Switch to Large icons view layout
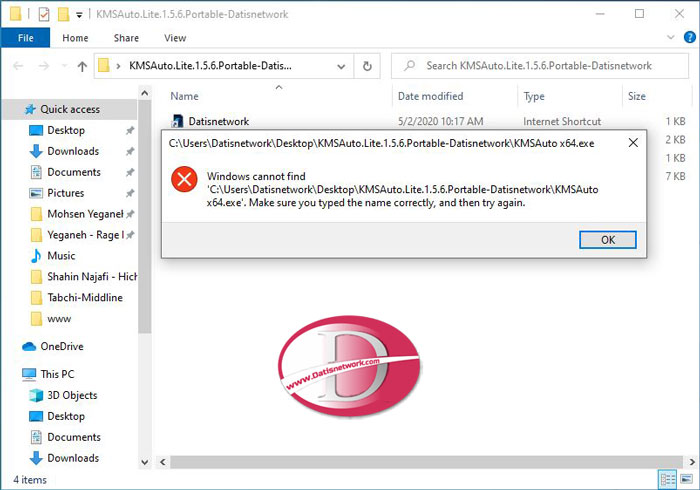Viewport: 700px width, 490px height. tap(686, 480)
